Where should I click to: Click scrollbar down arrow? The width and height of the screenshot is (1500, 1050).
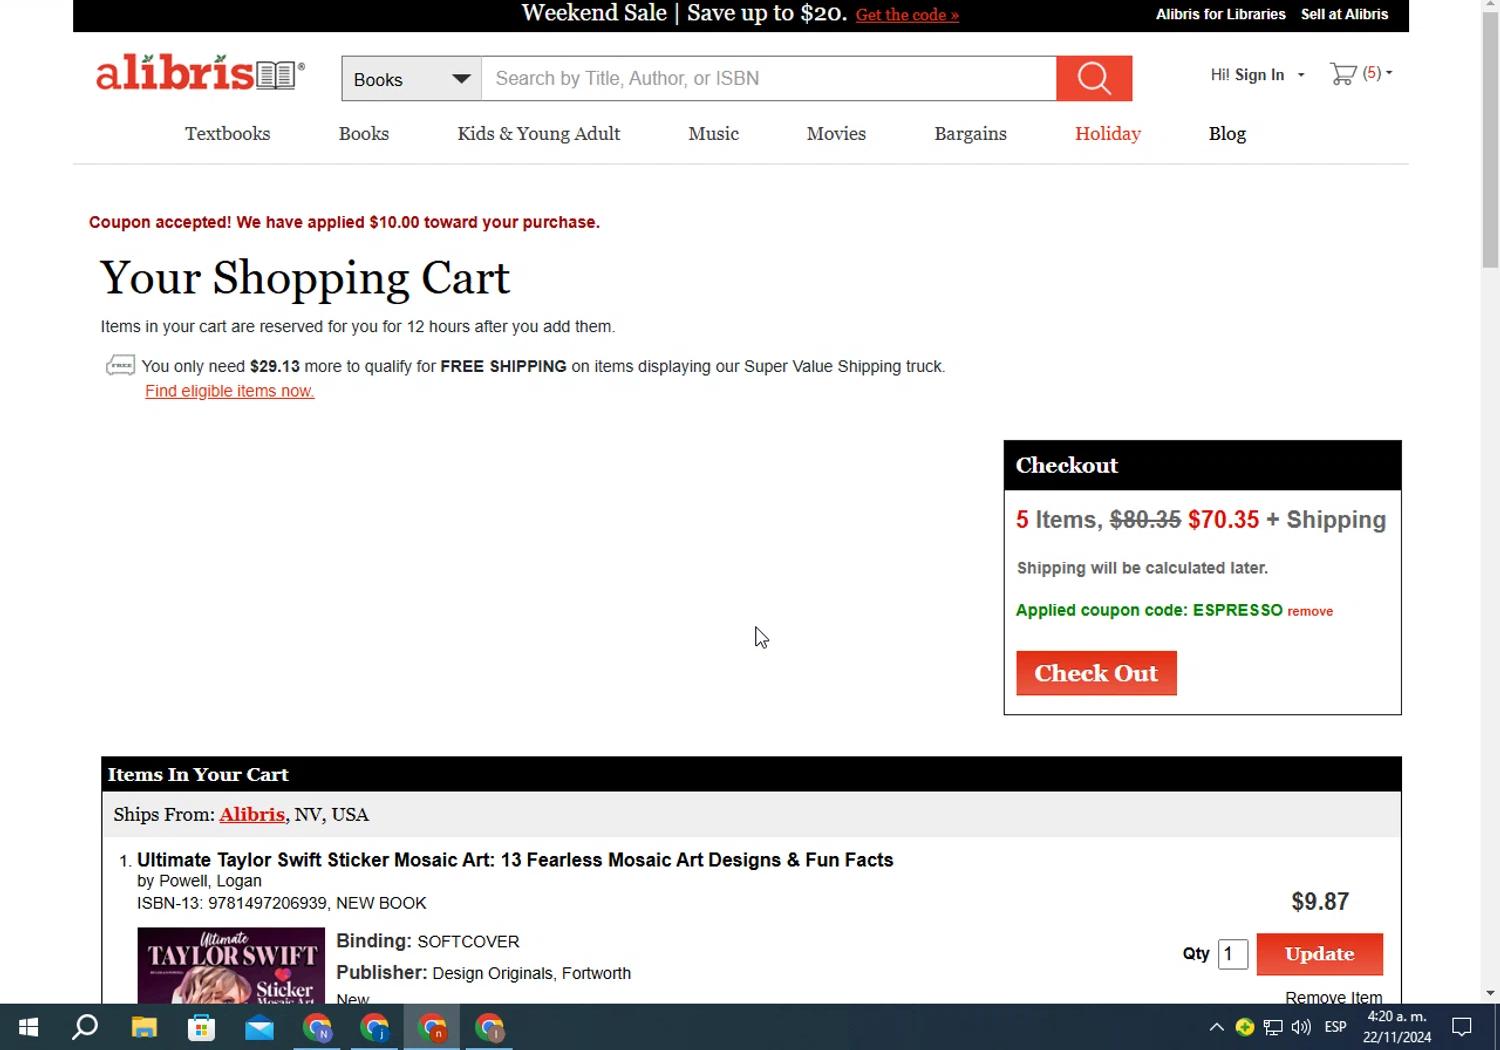(1490, 993)
